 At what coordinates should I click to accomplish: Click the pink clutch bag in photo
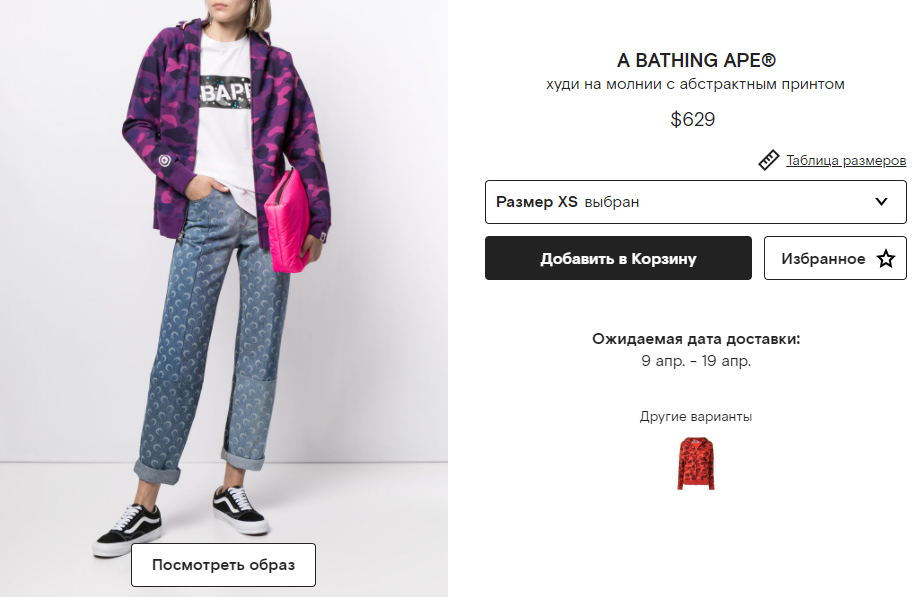[x=288, y=221]
